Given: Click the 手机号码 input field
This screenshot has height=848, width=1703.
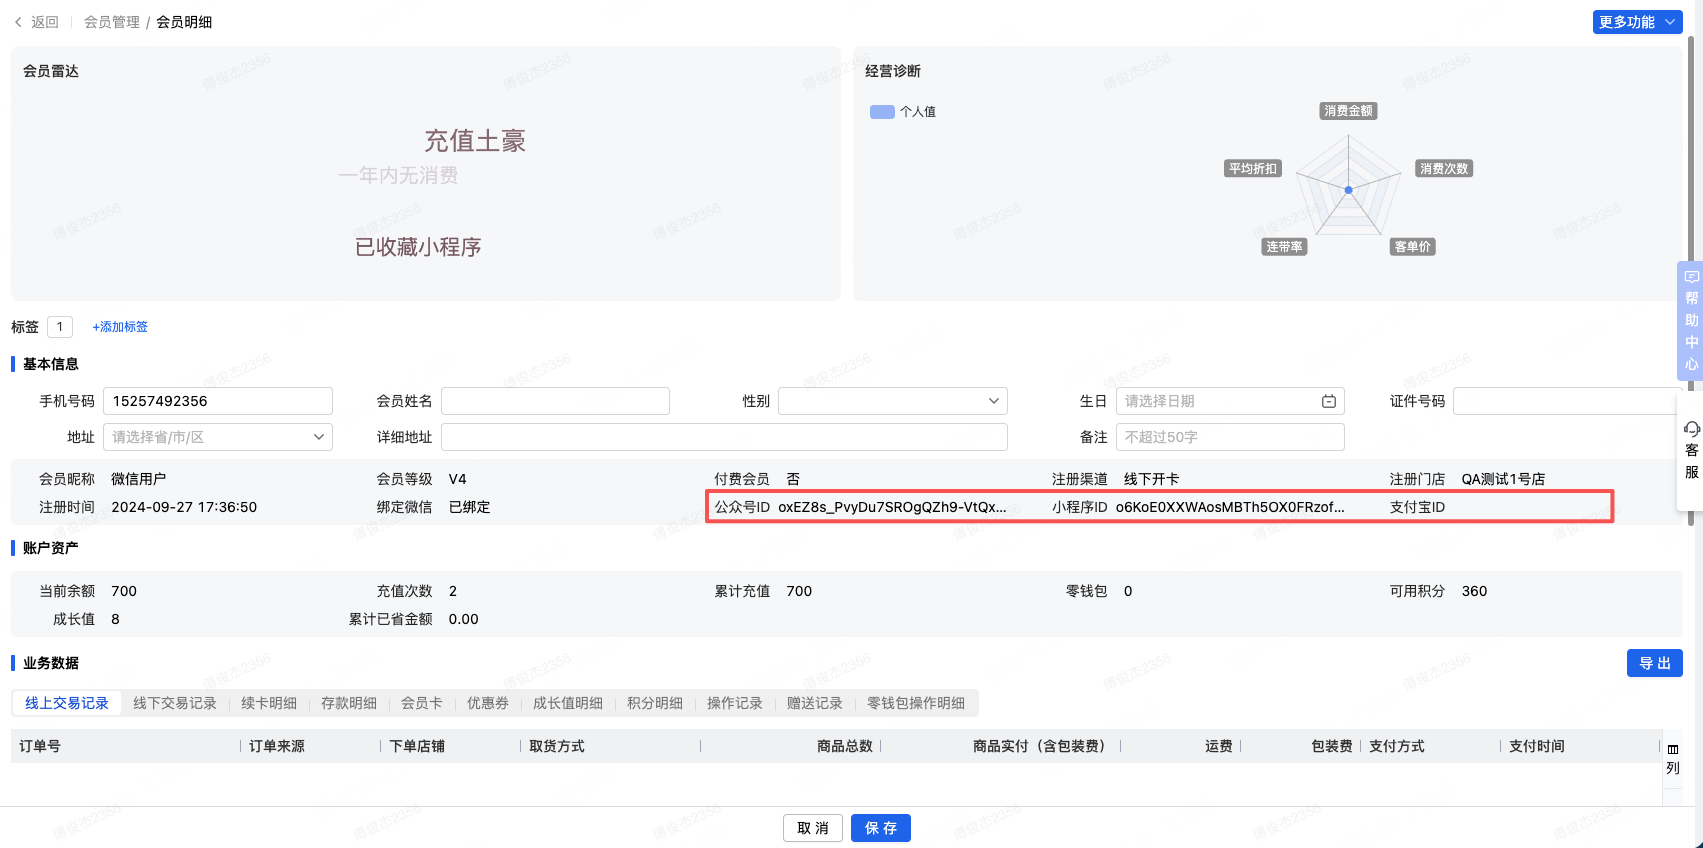Looking at the screenshot, I should [218, 401].
